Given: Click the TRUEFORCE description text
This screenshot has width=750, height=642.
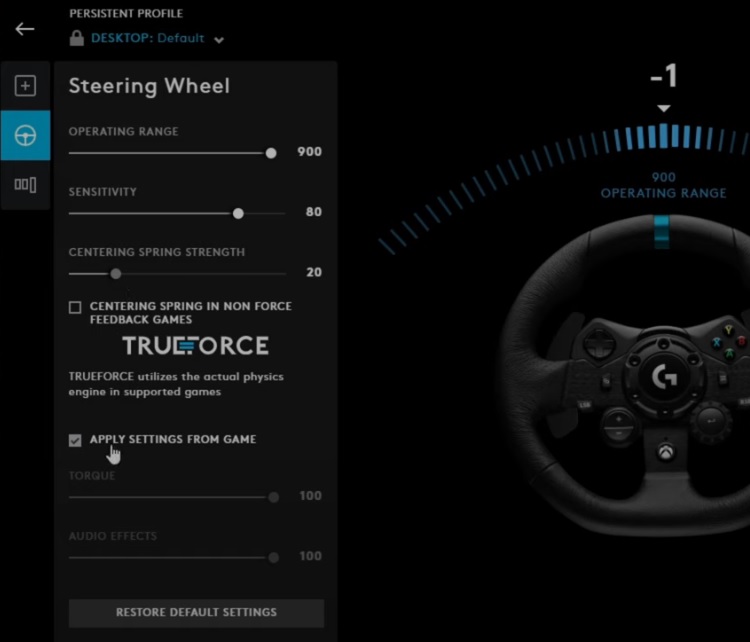Looking at the screenshot, I should [x=176, y=384].
